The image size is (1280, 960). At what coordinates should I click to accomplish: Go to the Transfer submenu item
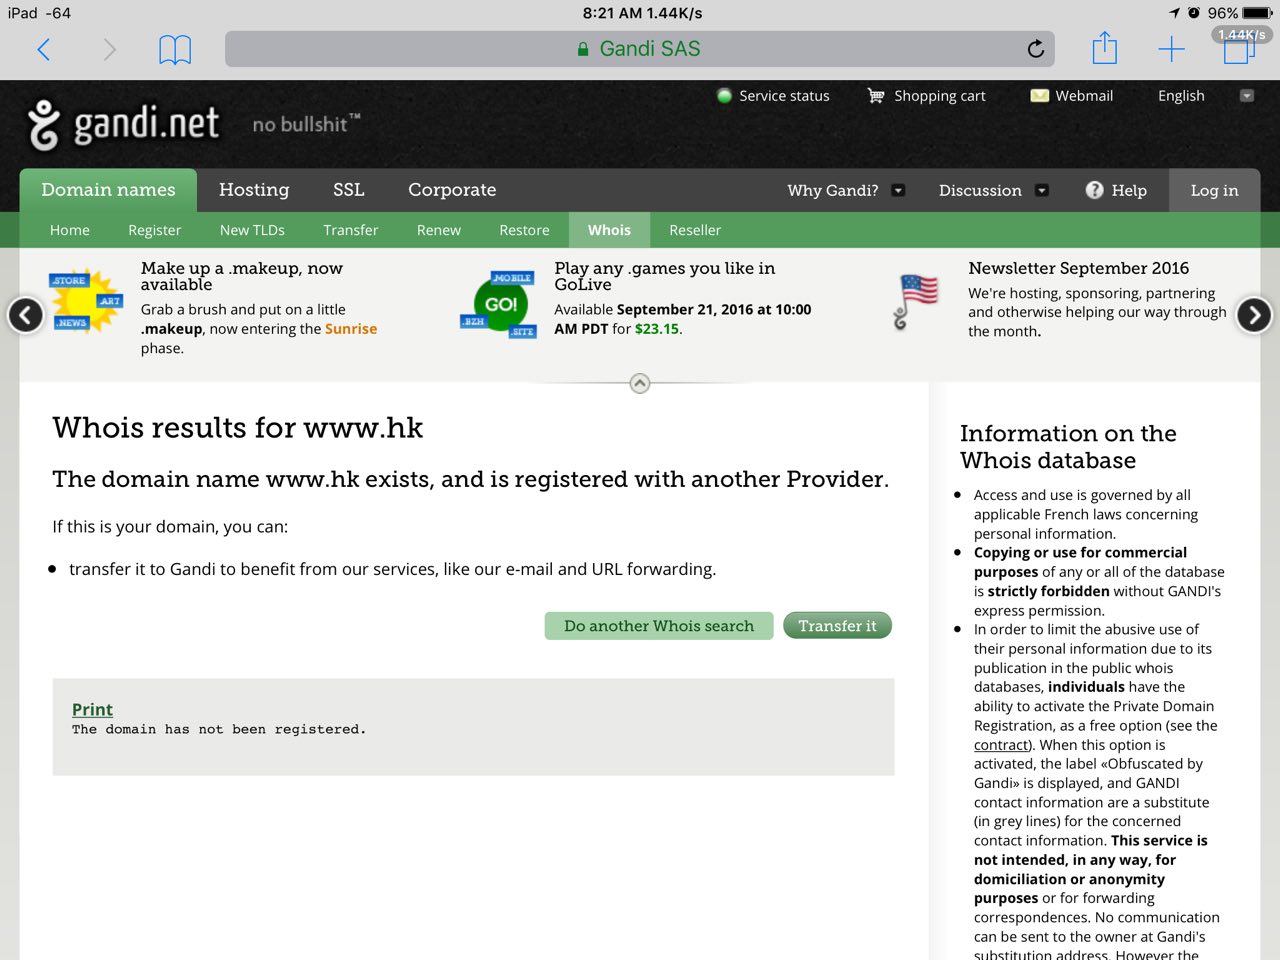click(x=351, y=230)
